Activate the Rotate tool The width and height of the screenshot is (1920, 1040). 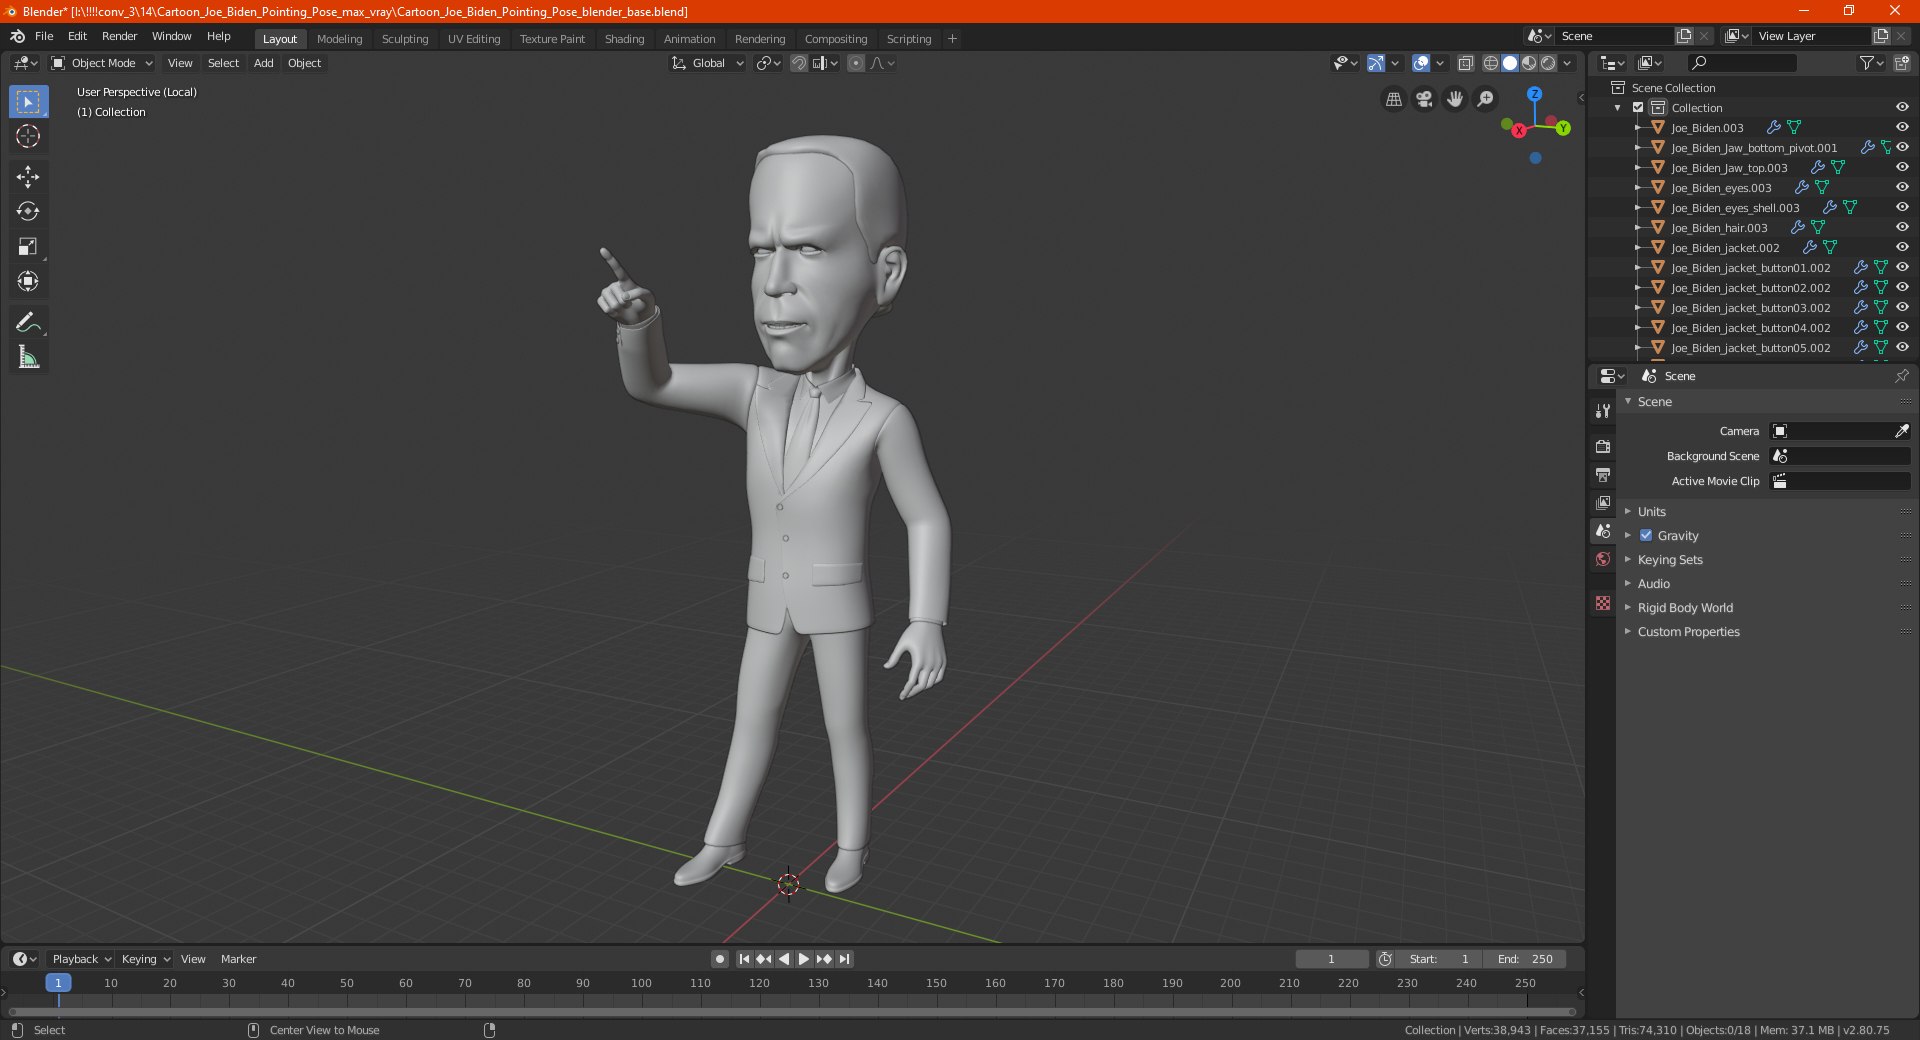tap(28, 212)
